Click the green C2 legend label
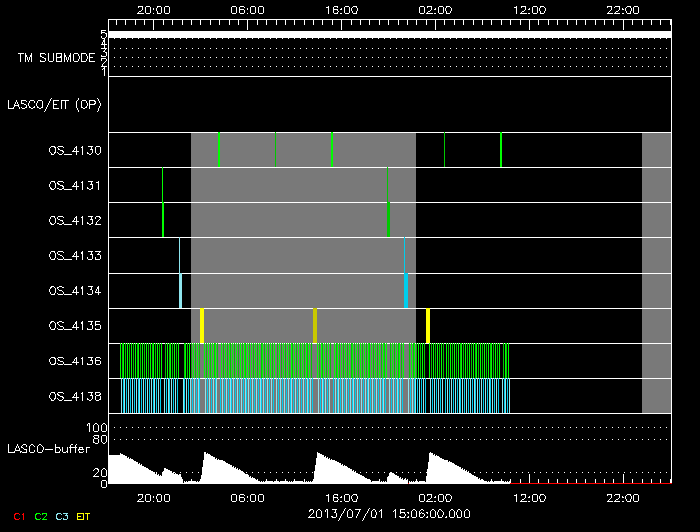This screenshot has height=532, width=700. [x=41, y=517]
